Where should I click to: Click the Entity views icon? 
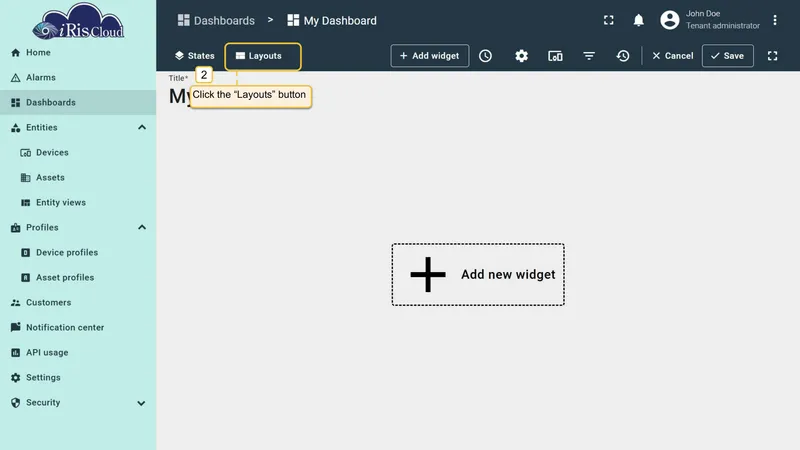click(x=26, y=203)
